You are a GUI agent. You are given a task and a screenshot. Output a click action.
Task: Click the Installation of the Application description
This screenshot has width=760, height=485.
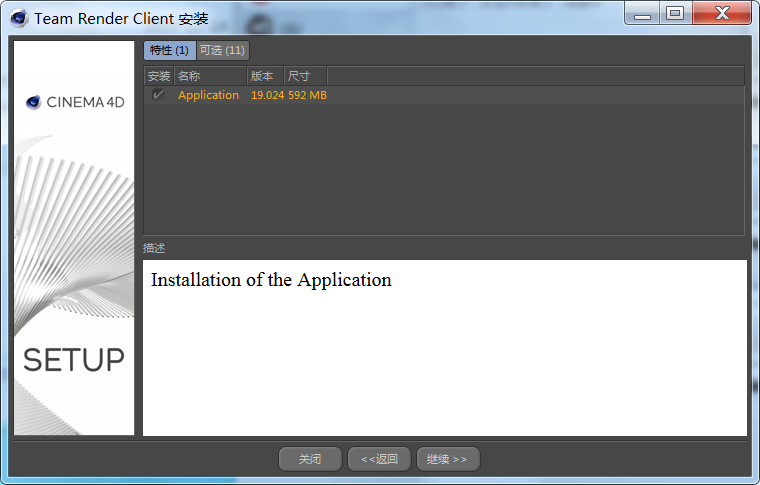[x=271, y=280]
